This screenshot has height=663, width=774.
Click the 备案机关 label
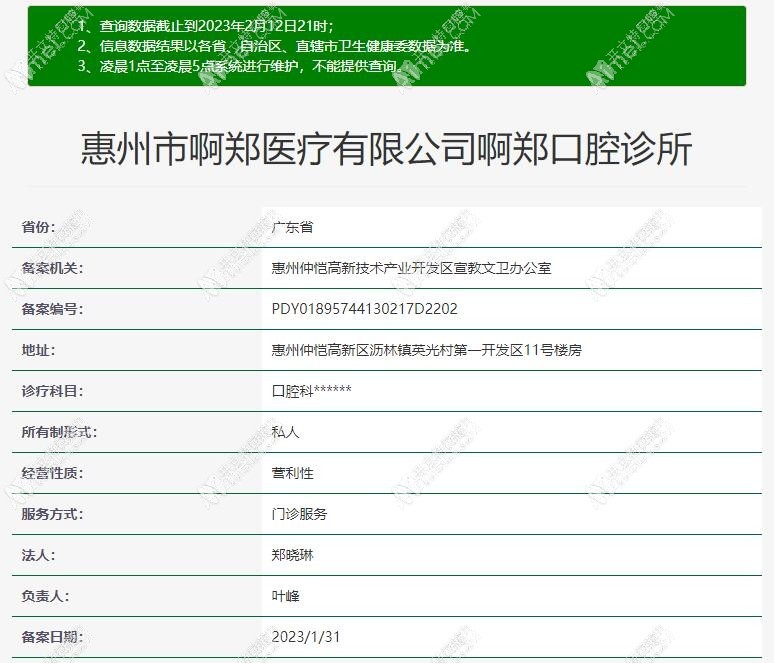[52, 268]
